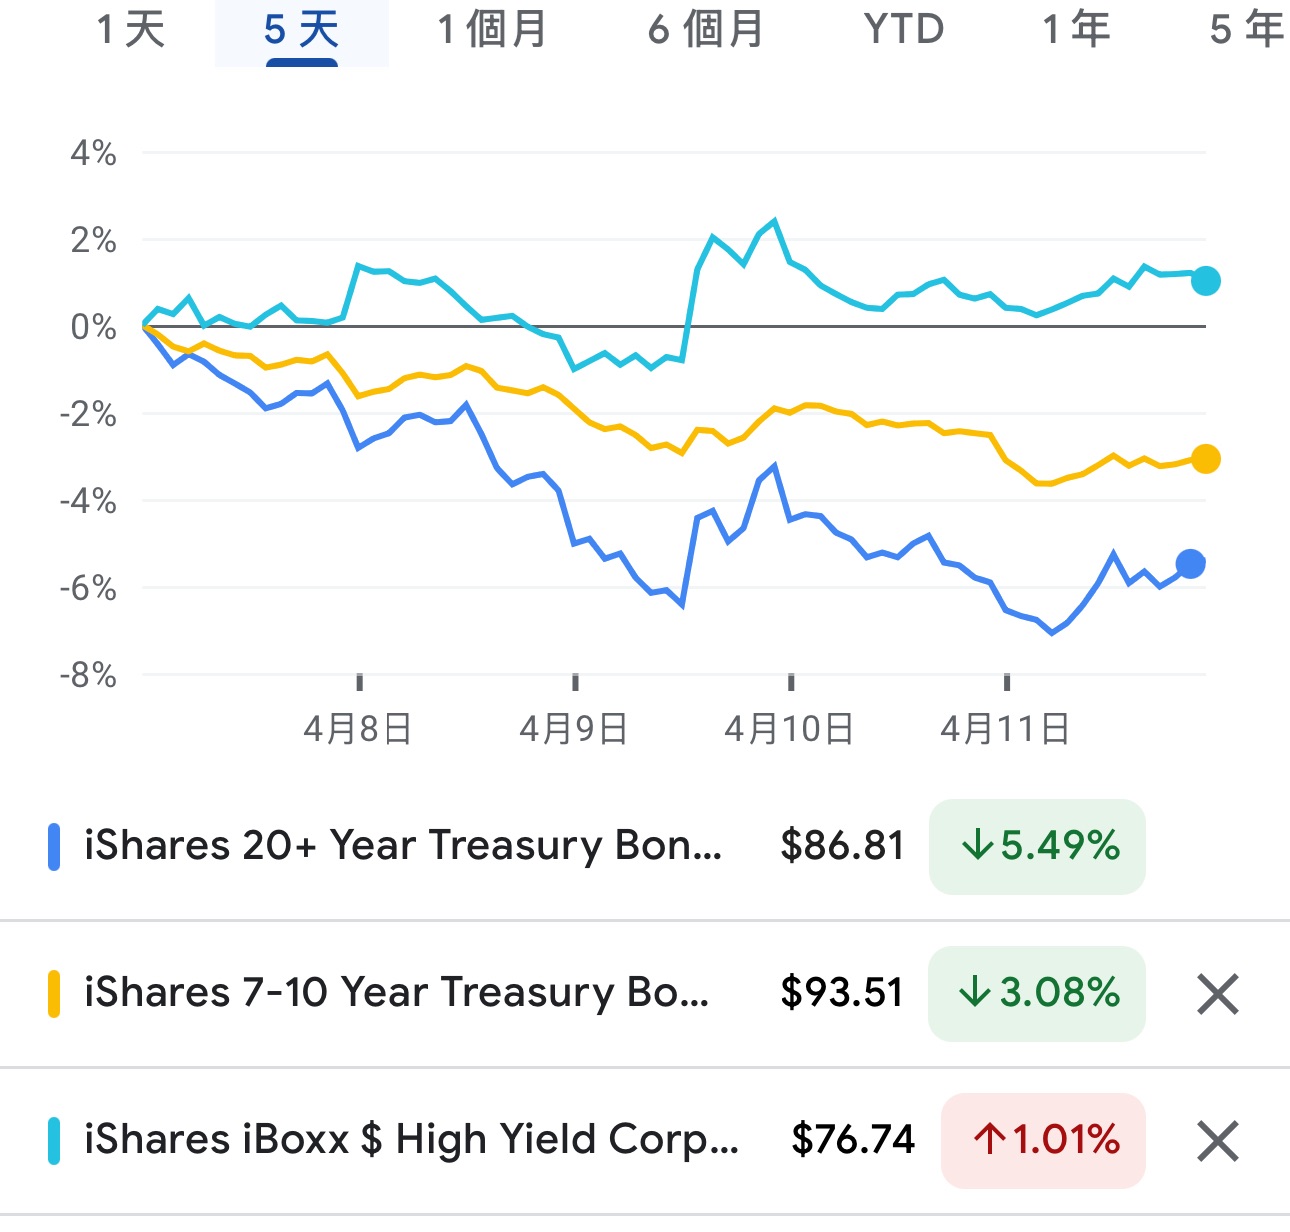Open iShares 20+ Year Treasury Bond listing

click(x=402, y=846)
